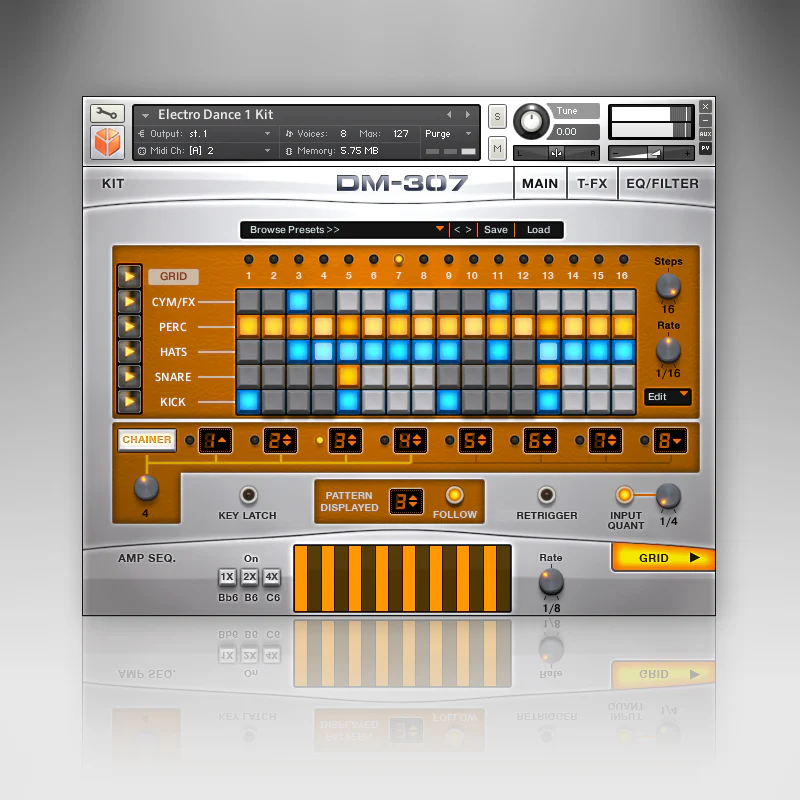Play the PERC row sample
Screen dimensions: 800x800
click(x=129, y=327)
